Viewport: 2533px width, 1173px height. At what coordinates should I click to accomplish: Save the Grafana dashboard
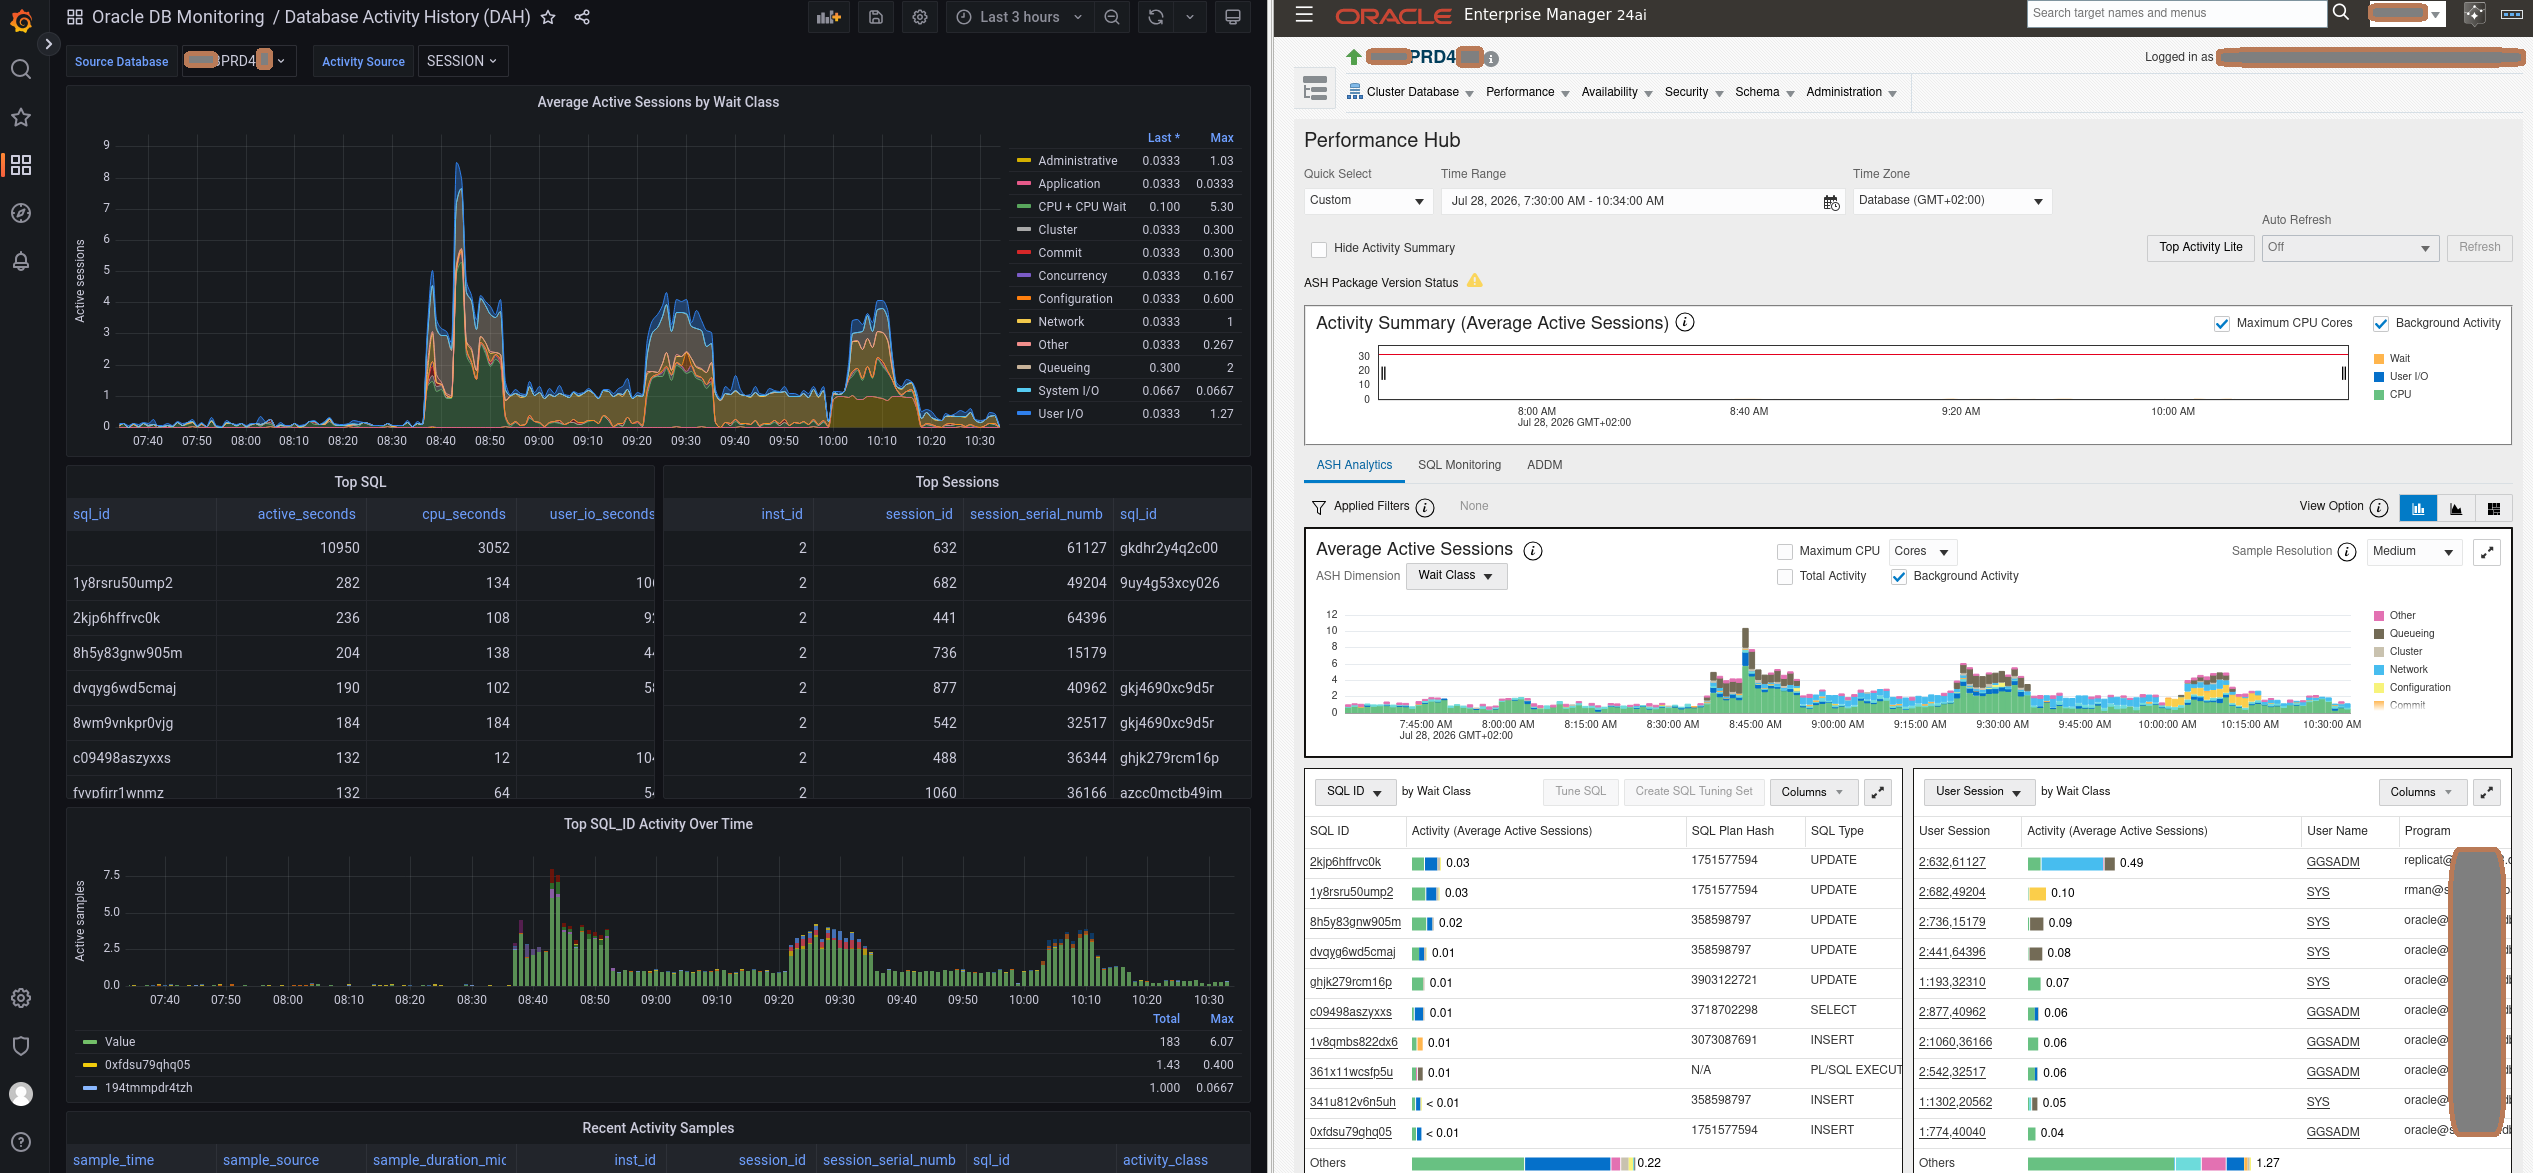coord(876,17)
